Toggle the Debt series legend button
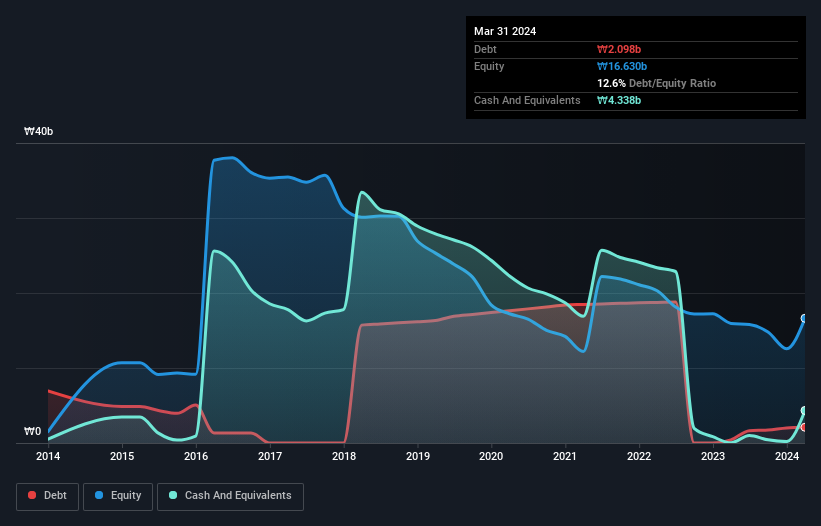This screenshot has height=526, width=821. (48, 496)
